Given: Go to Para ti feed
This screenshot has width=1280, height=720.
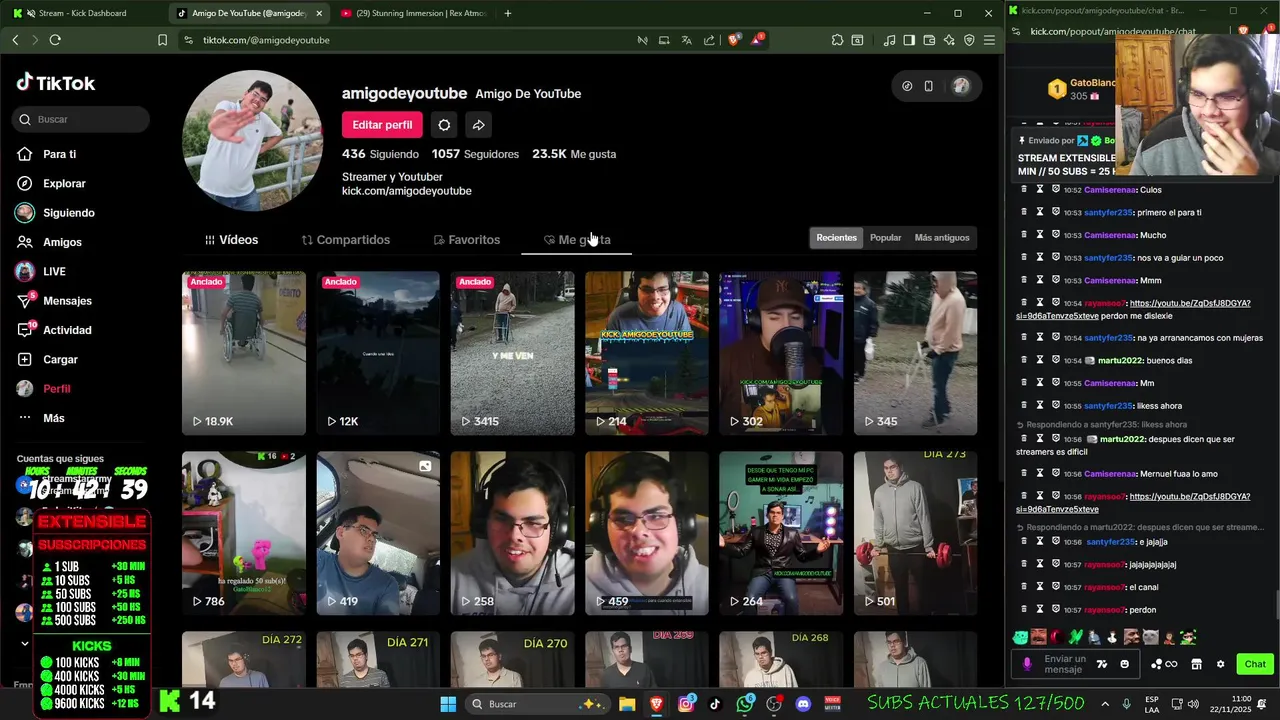Looking at the screenshot, I should pos(59,154).
